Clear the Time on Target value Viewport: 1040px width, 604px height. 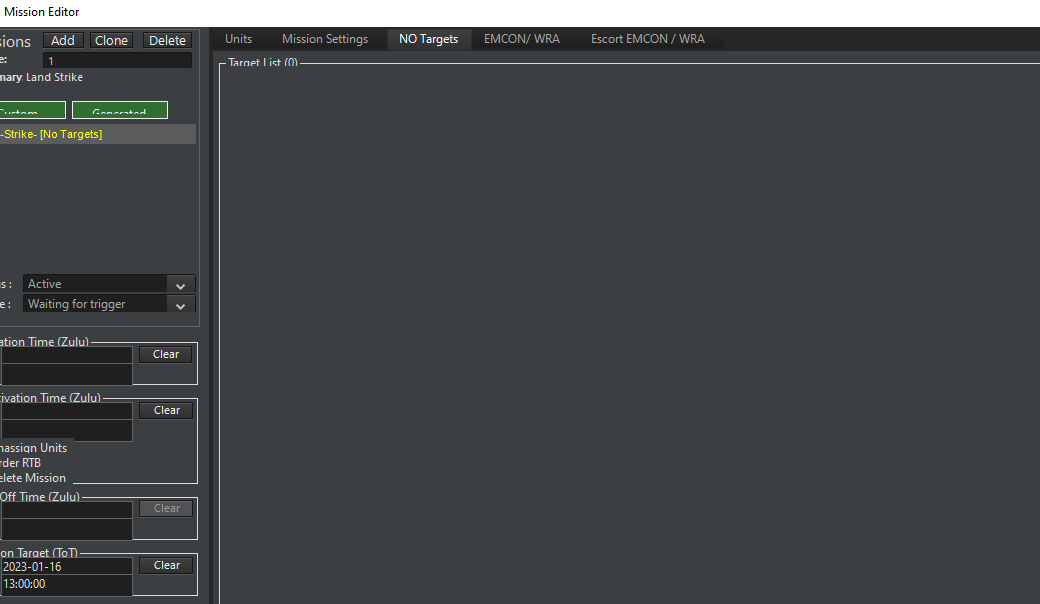(166, 566)
